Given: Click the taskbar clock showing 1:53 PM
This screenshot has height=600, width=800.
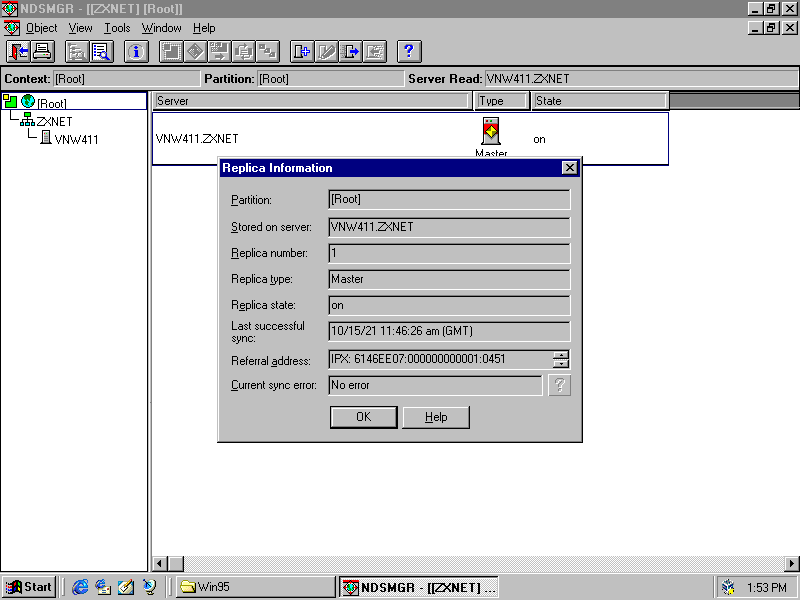Looking at the screenshot, I should click(x=766, y=588).
